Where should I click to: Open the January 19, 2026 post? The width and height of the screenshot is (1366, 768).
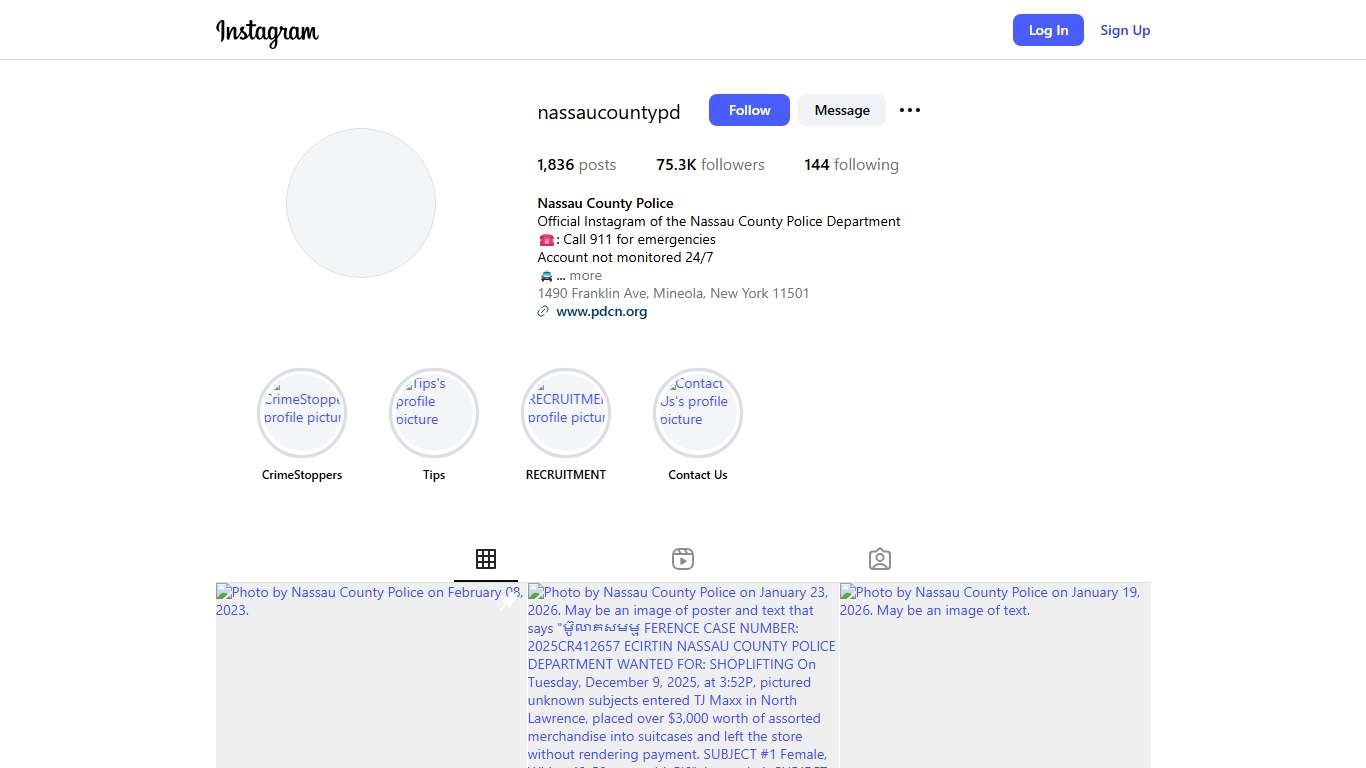[995, 680]
